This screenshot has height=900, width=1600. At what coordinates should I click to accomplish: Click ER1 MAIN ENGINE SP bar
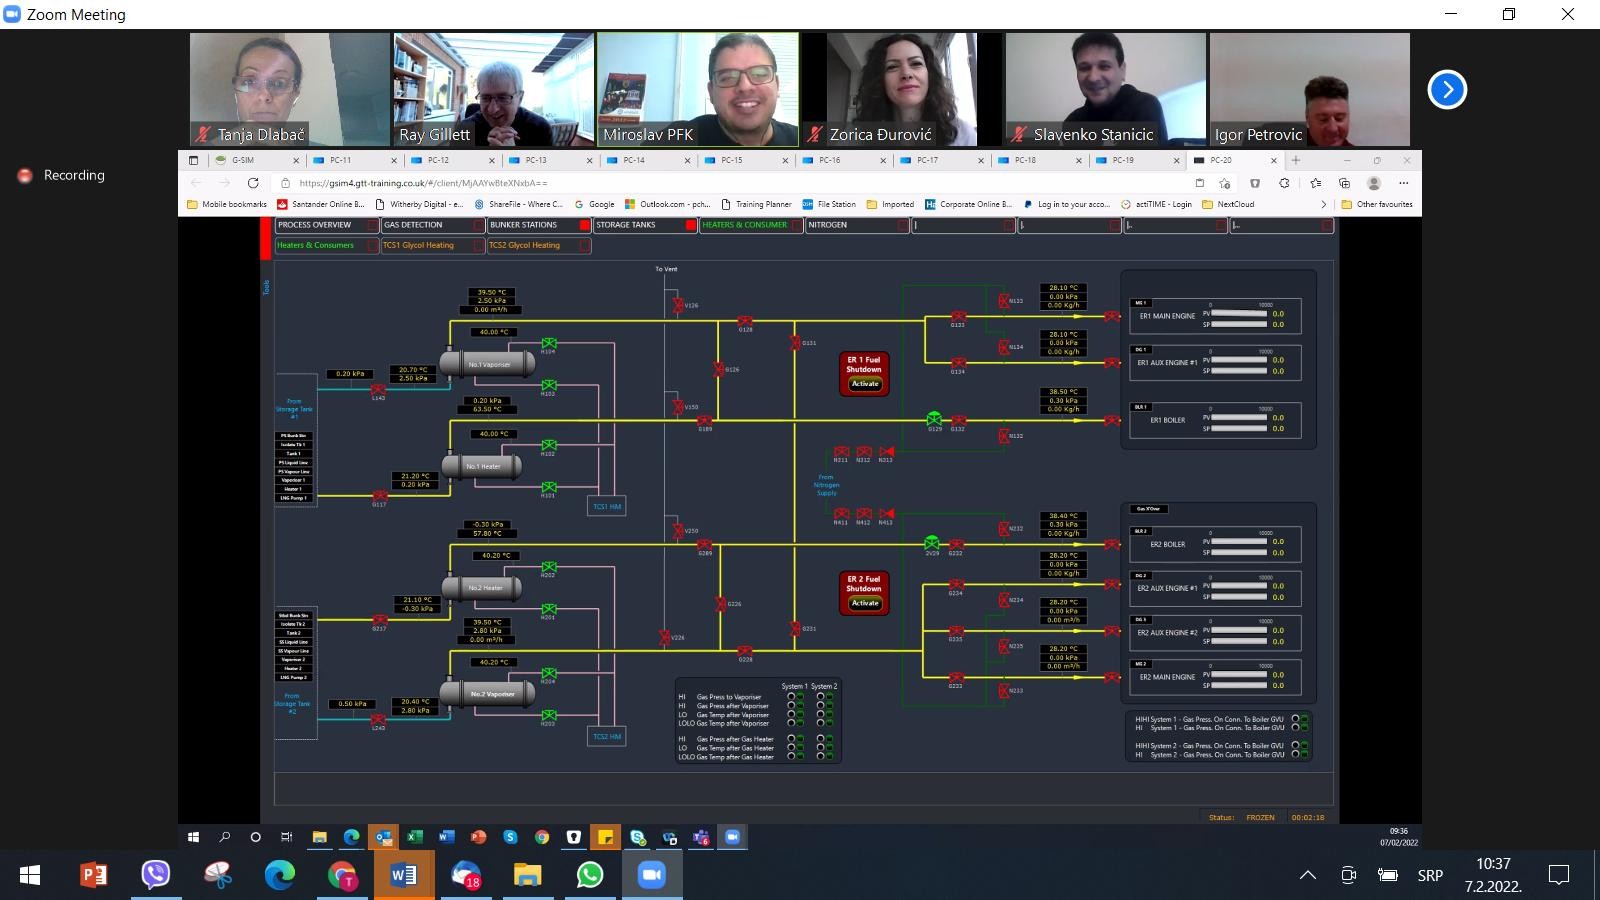coord(1239,324)
